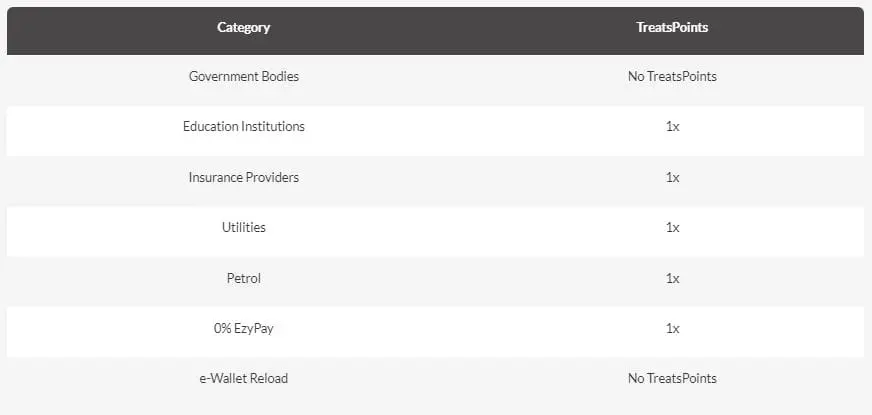Click the 1x value for Education Institutions
Viewport: 872px width, 415px height.
672,127
